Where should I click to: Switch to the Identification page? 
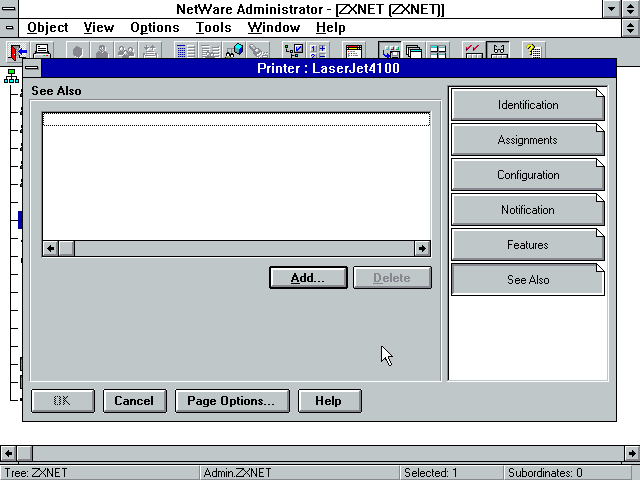pos(527,105)
